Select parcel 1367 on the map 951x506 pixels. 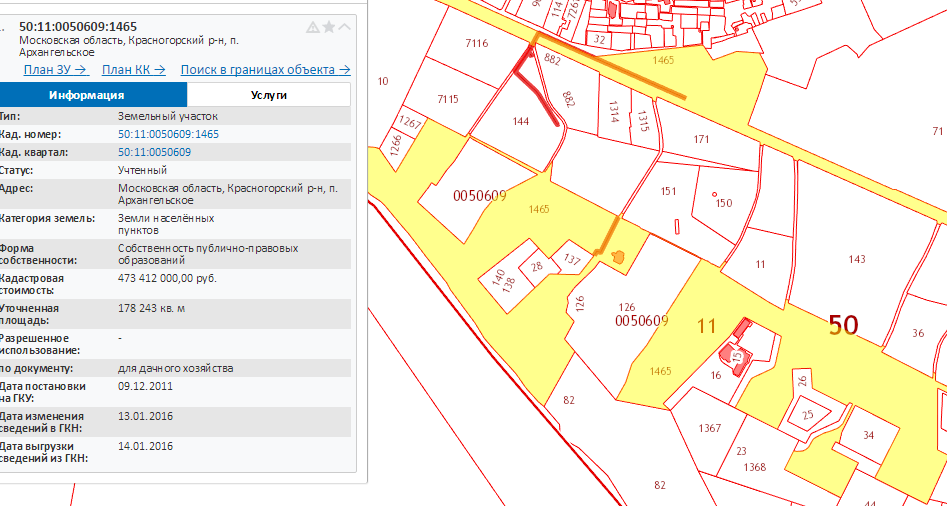[709, 428]
